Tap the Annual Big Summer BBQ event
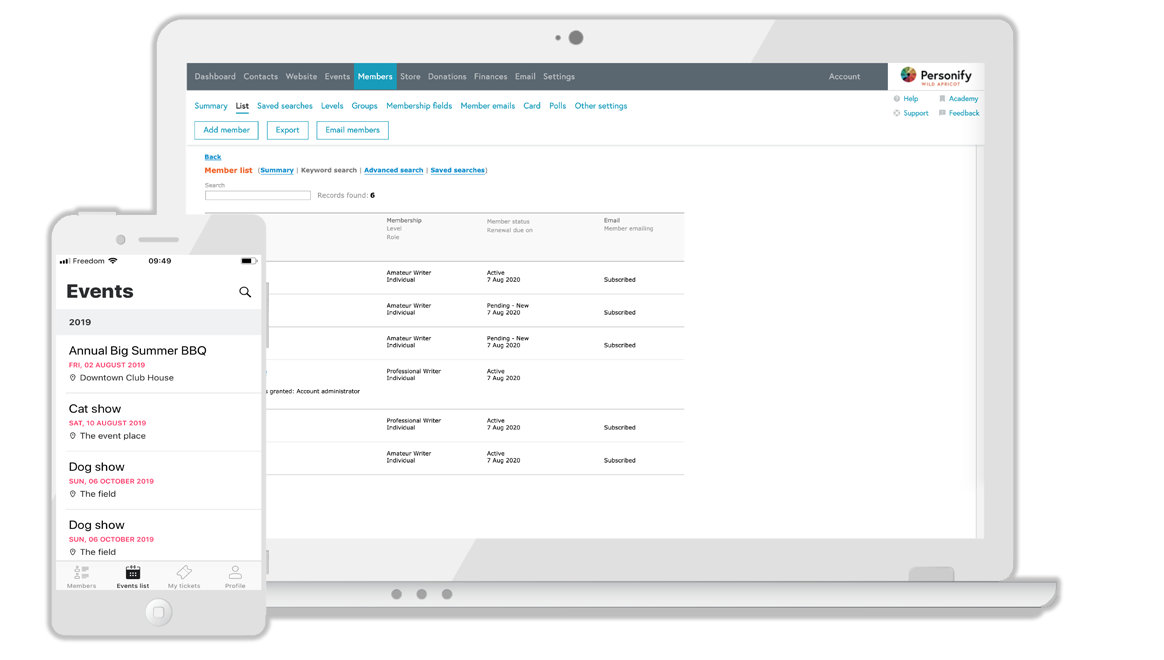This screenshot has width=1164, height=660. (160, 364)
